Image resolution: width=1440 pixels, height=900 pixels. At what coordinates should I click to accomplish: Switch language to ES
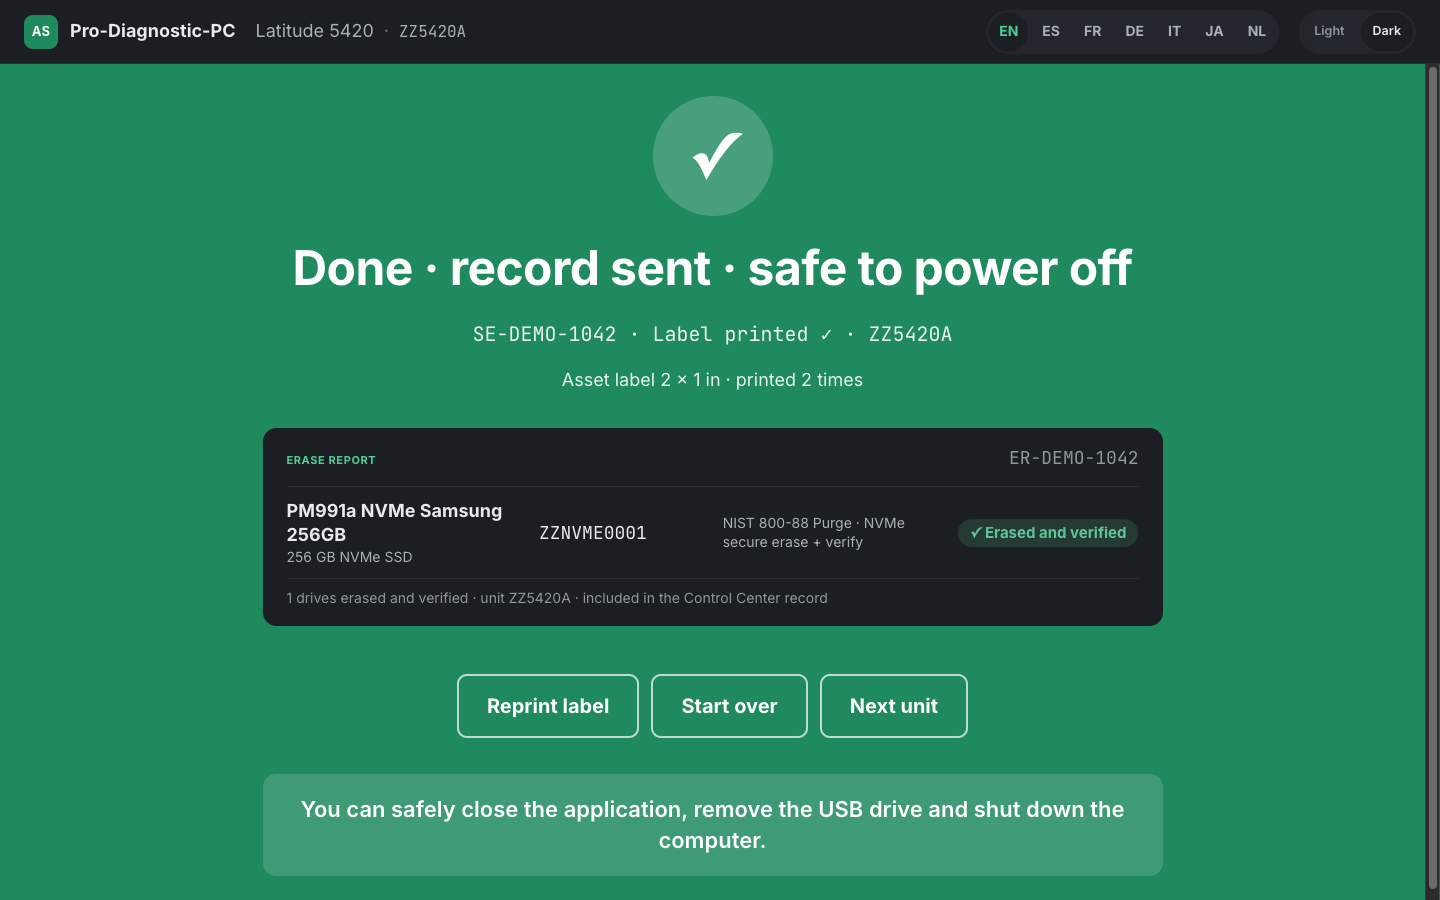[x=1051, y=31]
